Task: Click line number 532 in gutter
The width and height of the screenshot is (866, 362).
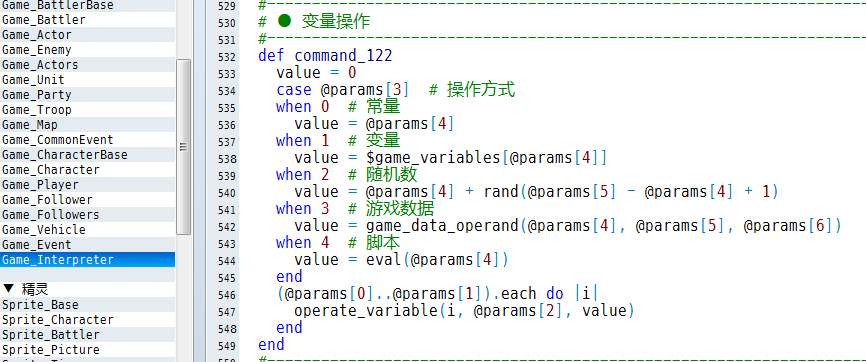Action: pos(226,57)
